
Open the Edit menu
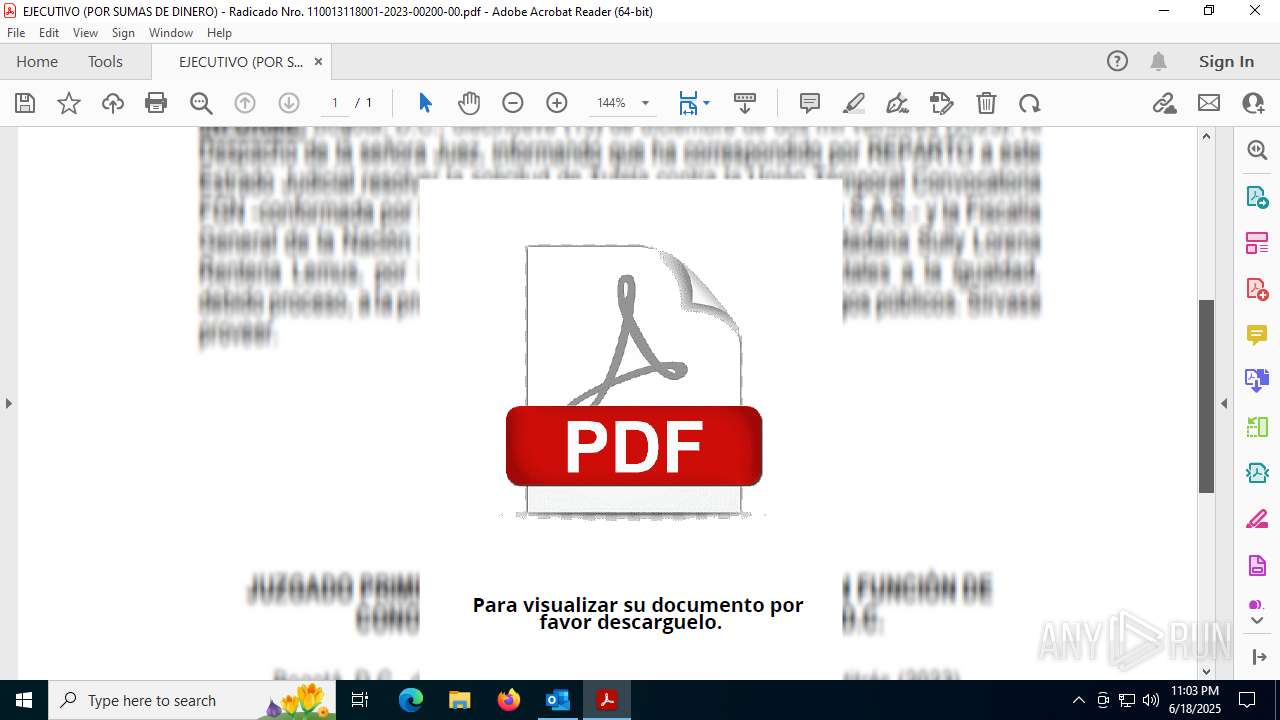click(49, 33)
